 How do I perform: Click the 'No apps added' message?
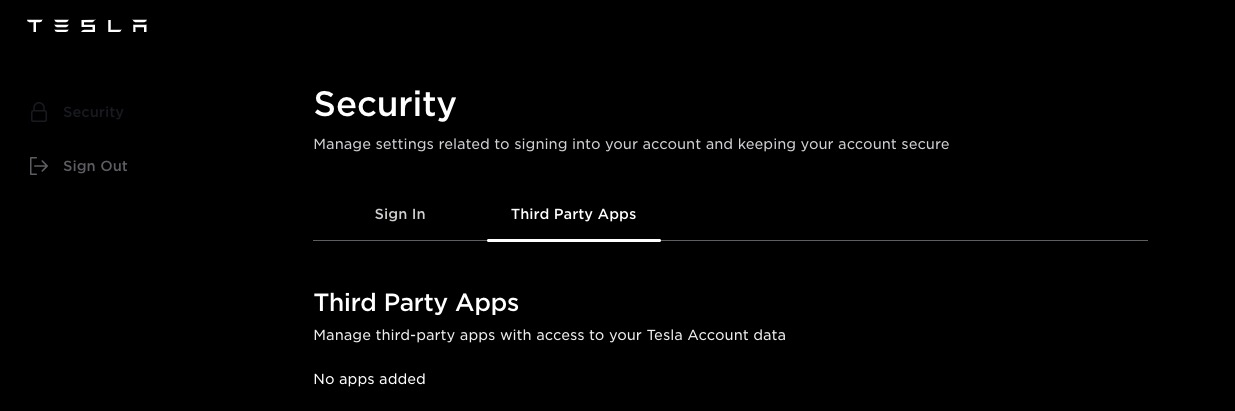[x=370, y=379]
